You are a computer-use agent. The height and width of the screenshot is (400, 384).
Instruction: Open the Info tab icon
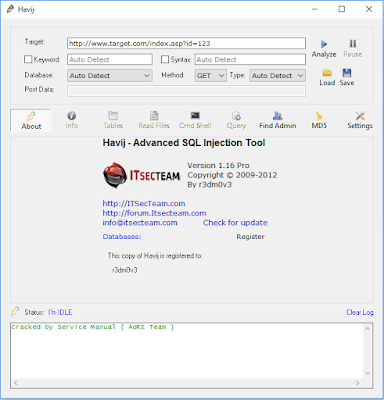72,116
